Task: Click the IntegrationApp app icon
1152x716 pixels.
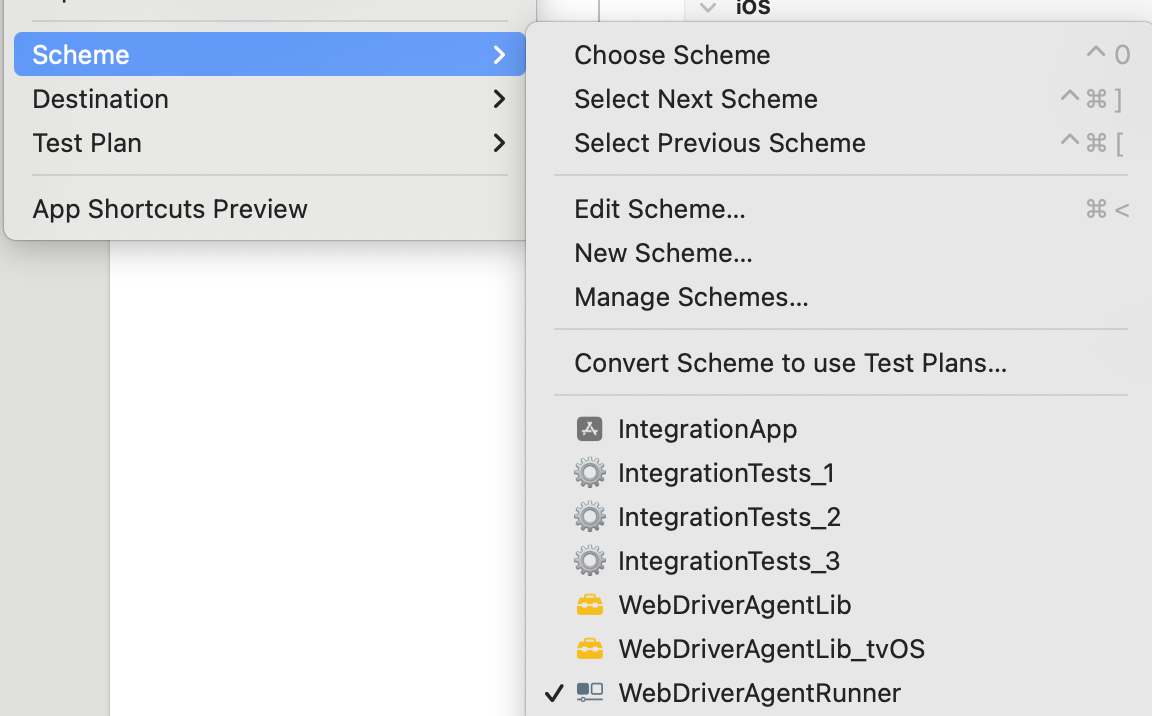Action: tap(590, 429)
